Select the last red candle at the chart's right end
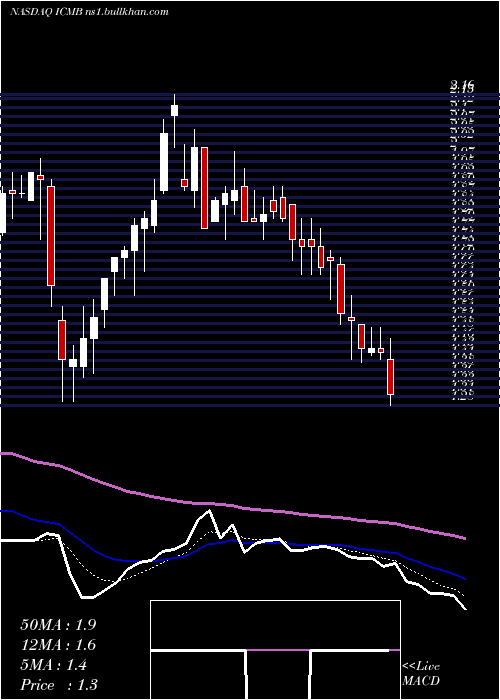500x700 pixels. [391, 377]
